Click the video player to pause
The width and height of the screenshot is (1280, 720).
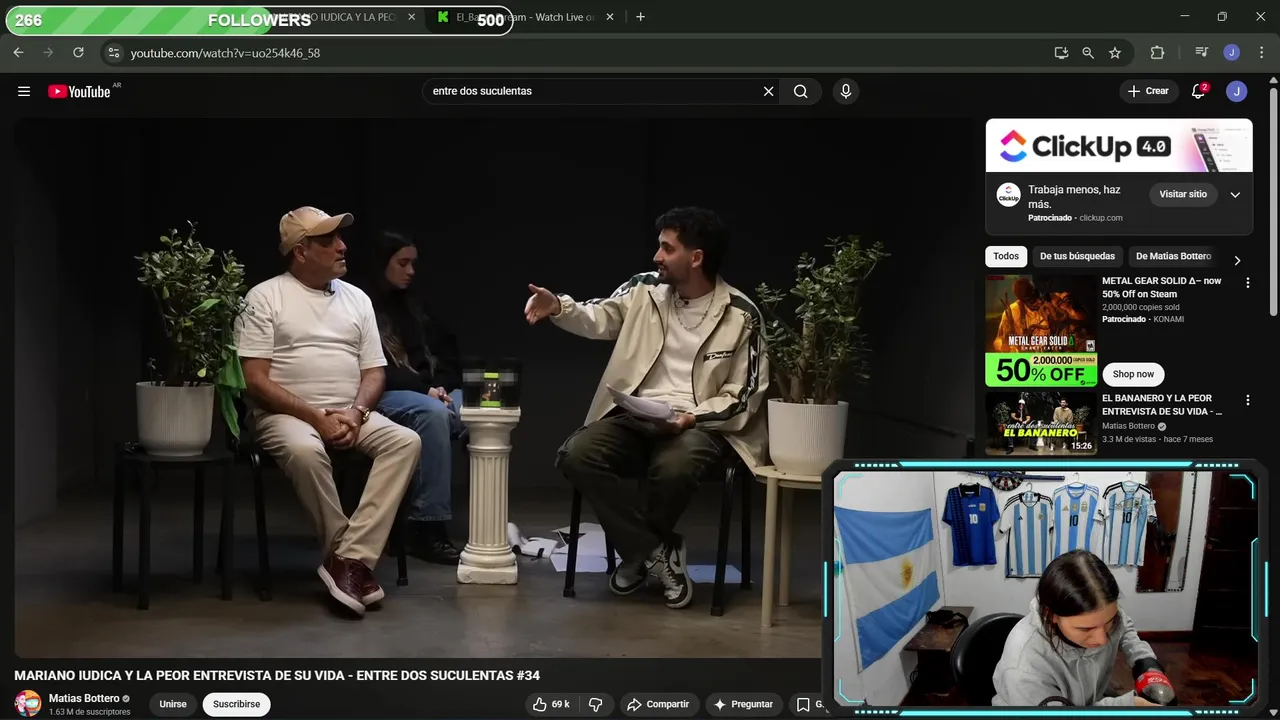tap(494, 388)
